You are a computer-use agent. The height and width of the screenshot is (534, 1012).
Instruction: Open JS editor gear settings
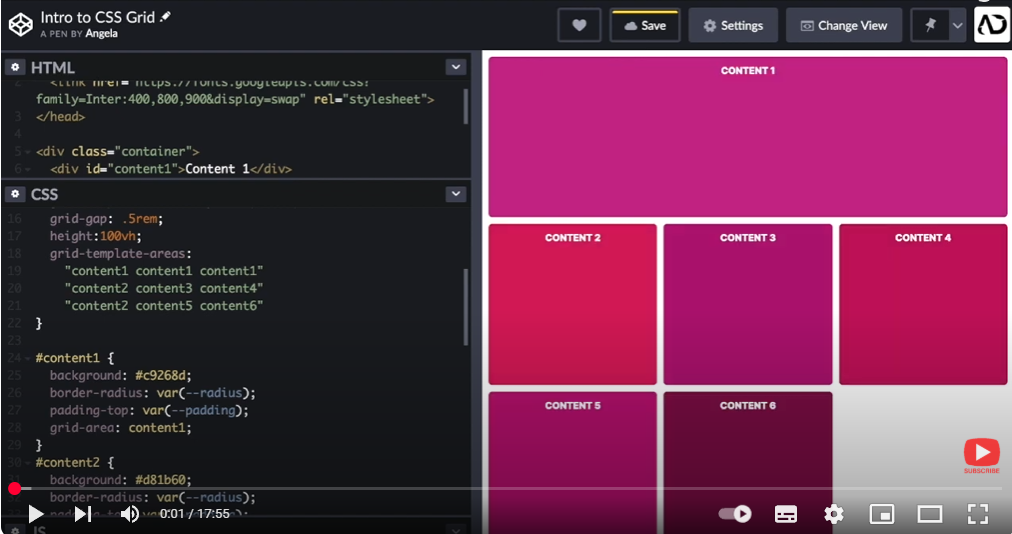click(x=15, y=531)
